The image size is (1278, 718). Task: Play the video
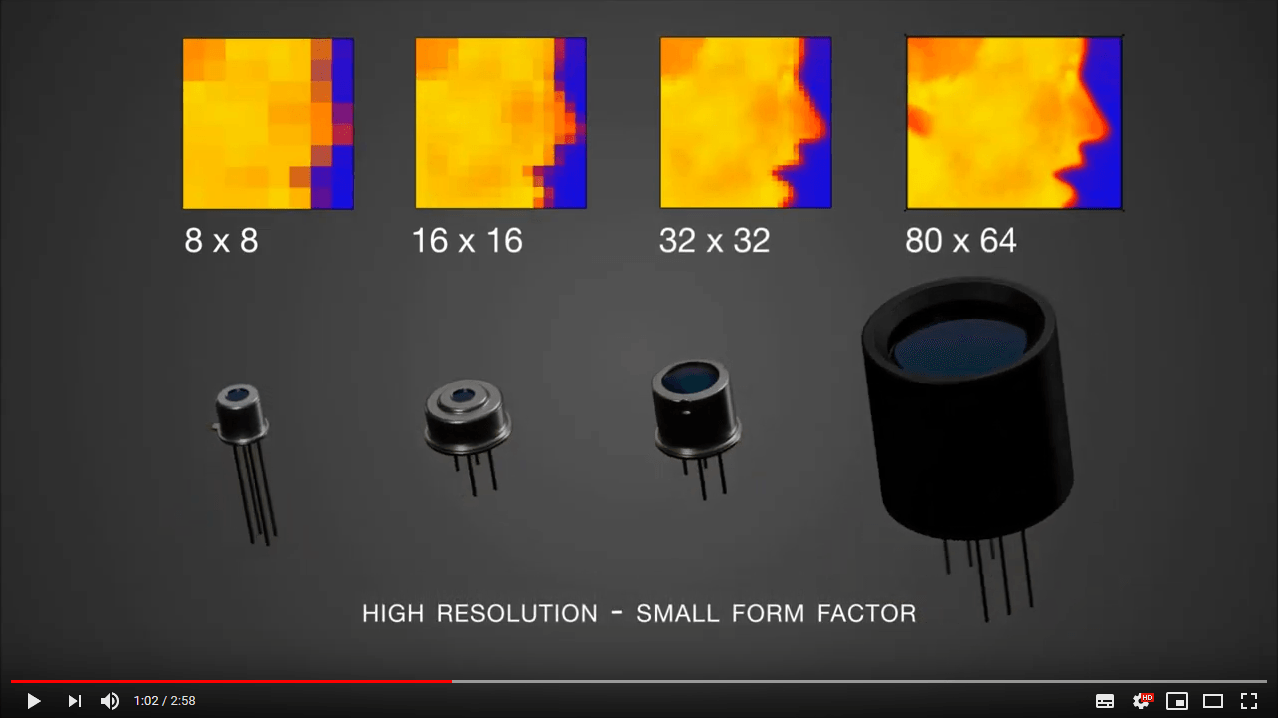(33, 701)
